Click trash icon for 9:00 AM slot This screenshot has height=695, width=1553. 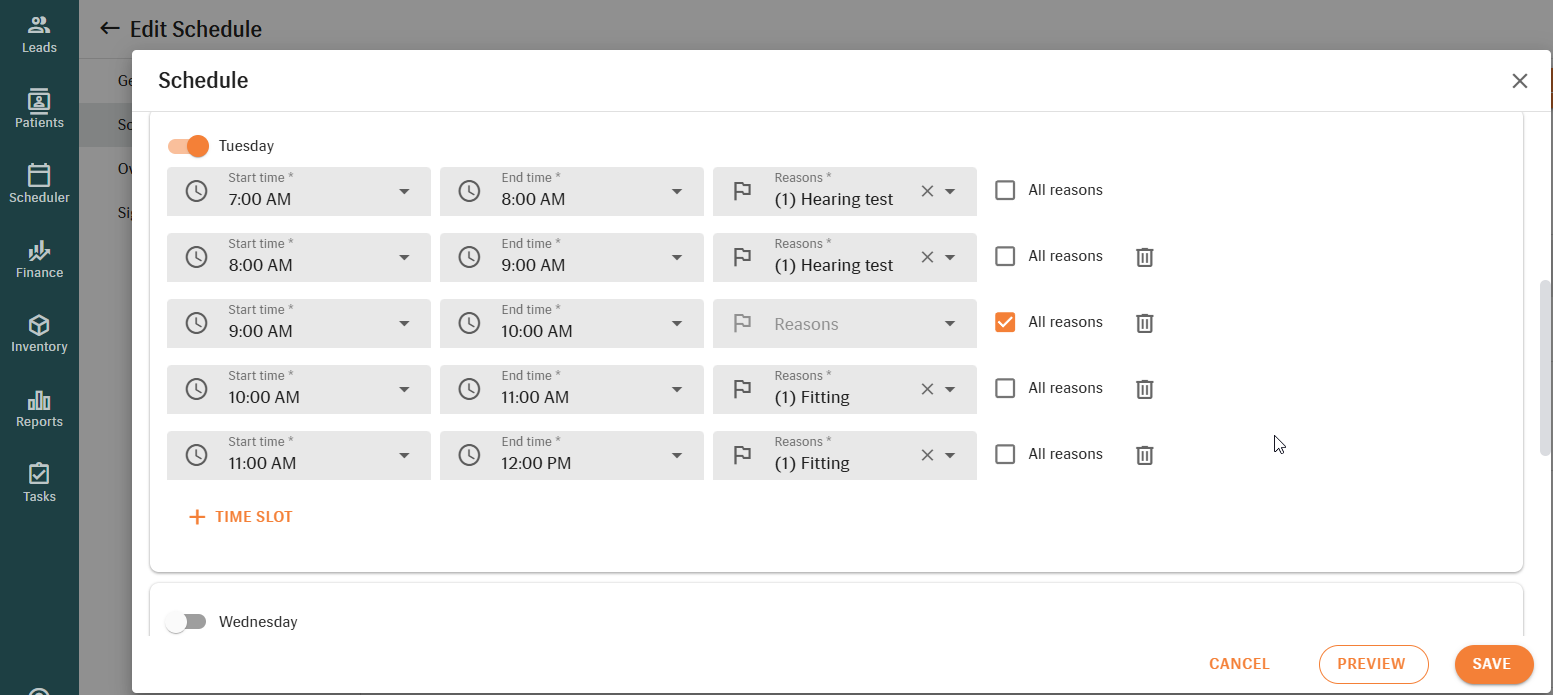1145,323
